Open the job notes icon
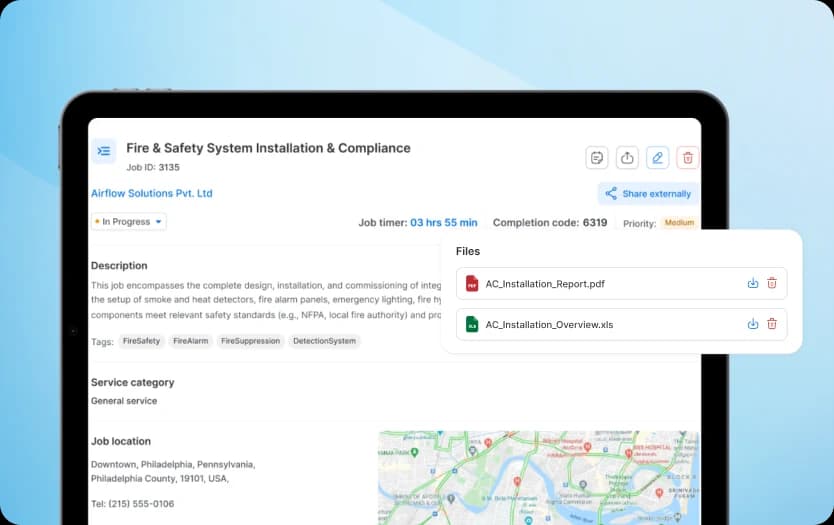Image resolution: width=834 pixels, height=525 pixels. click(597, 158)
